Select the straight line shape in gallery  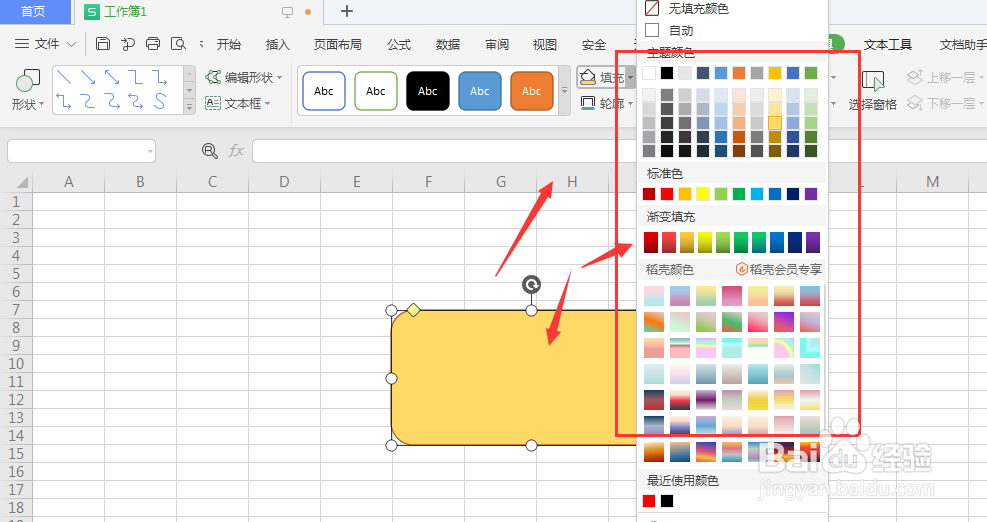[64, 77]
